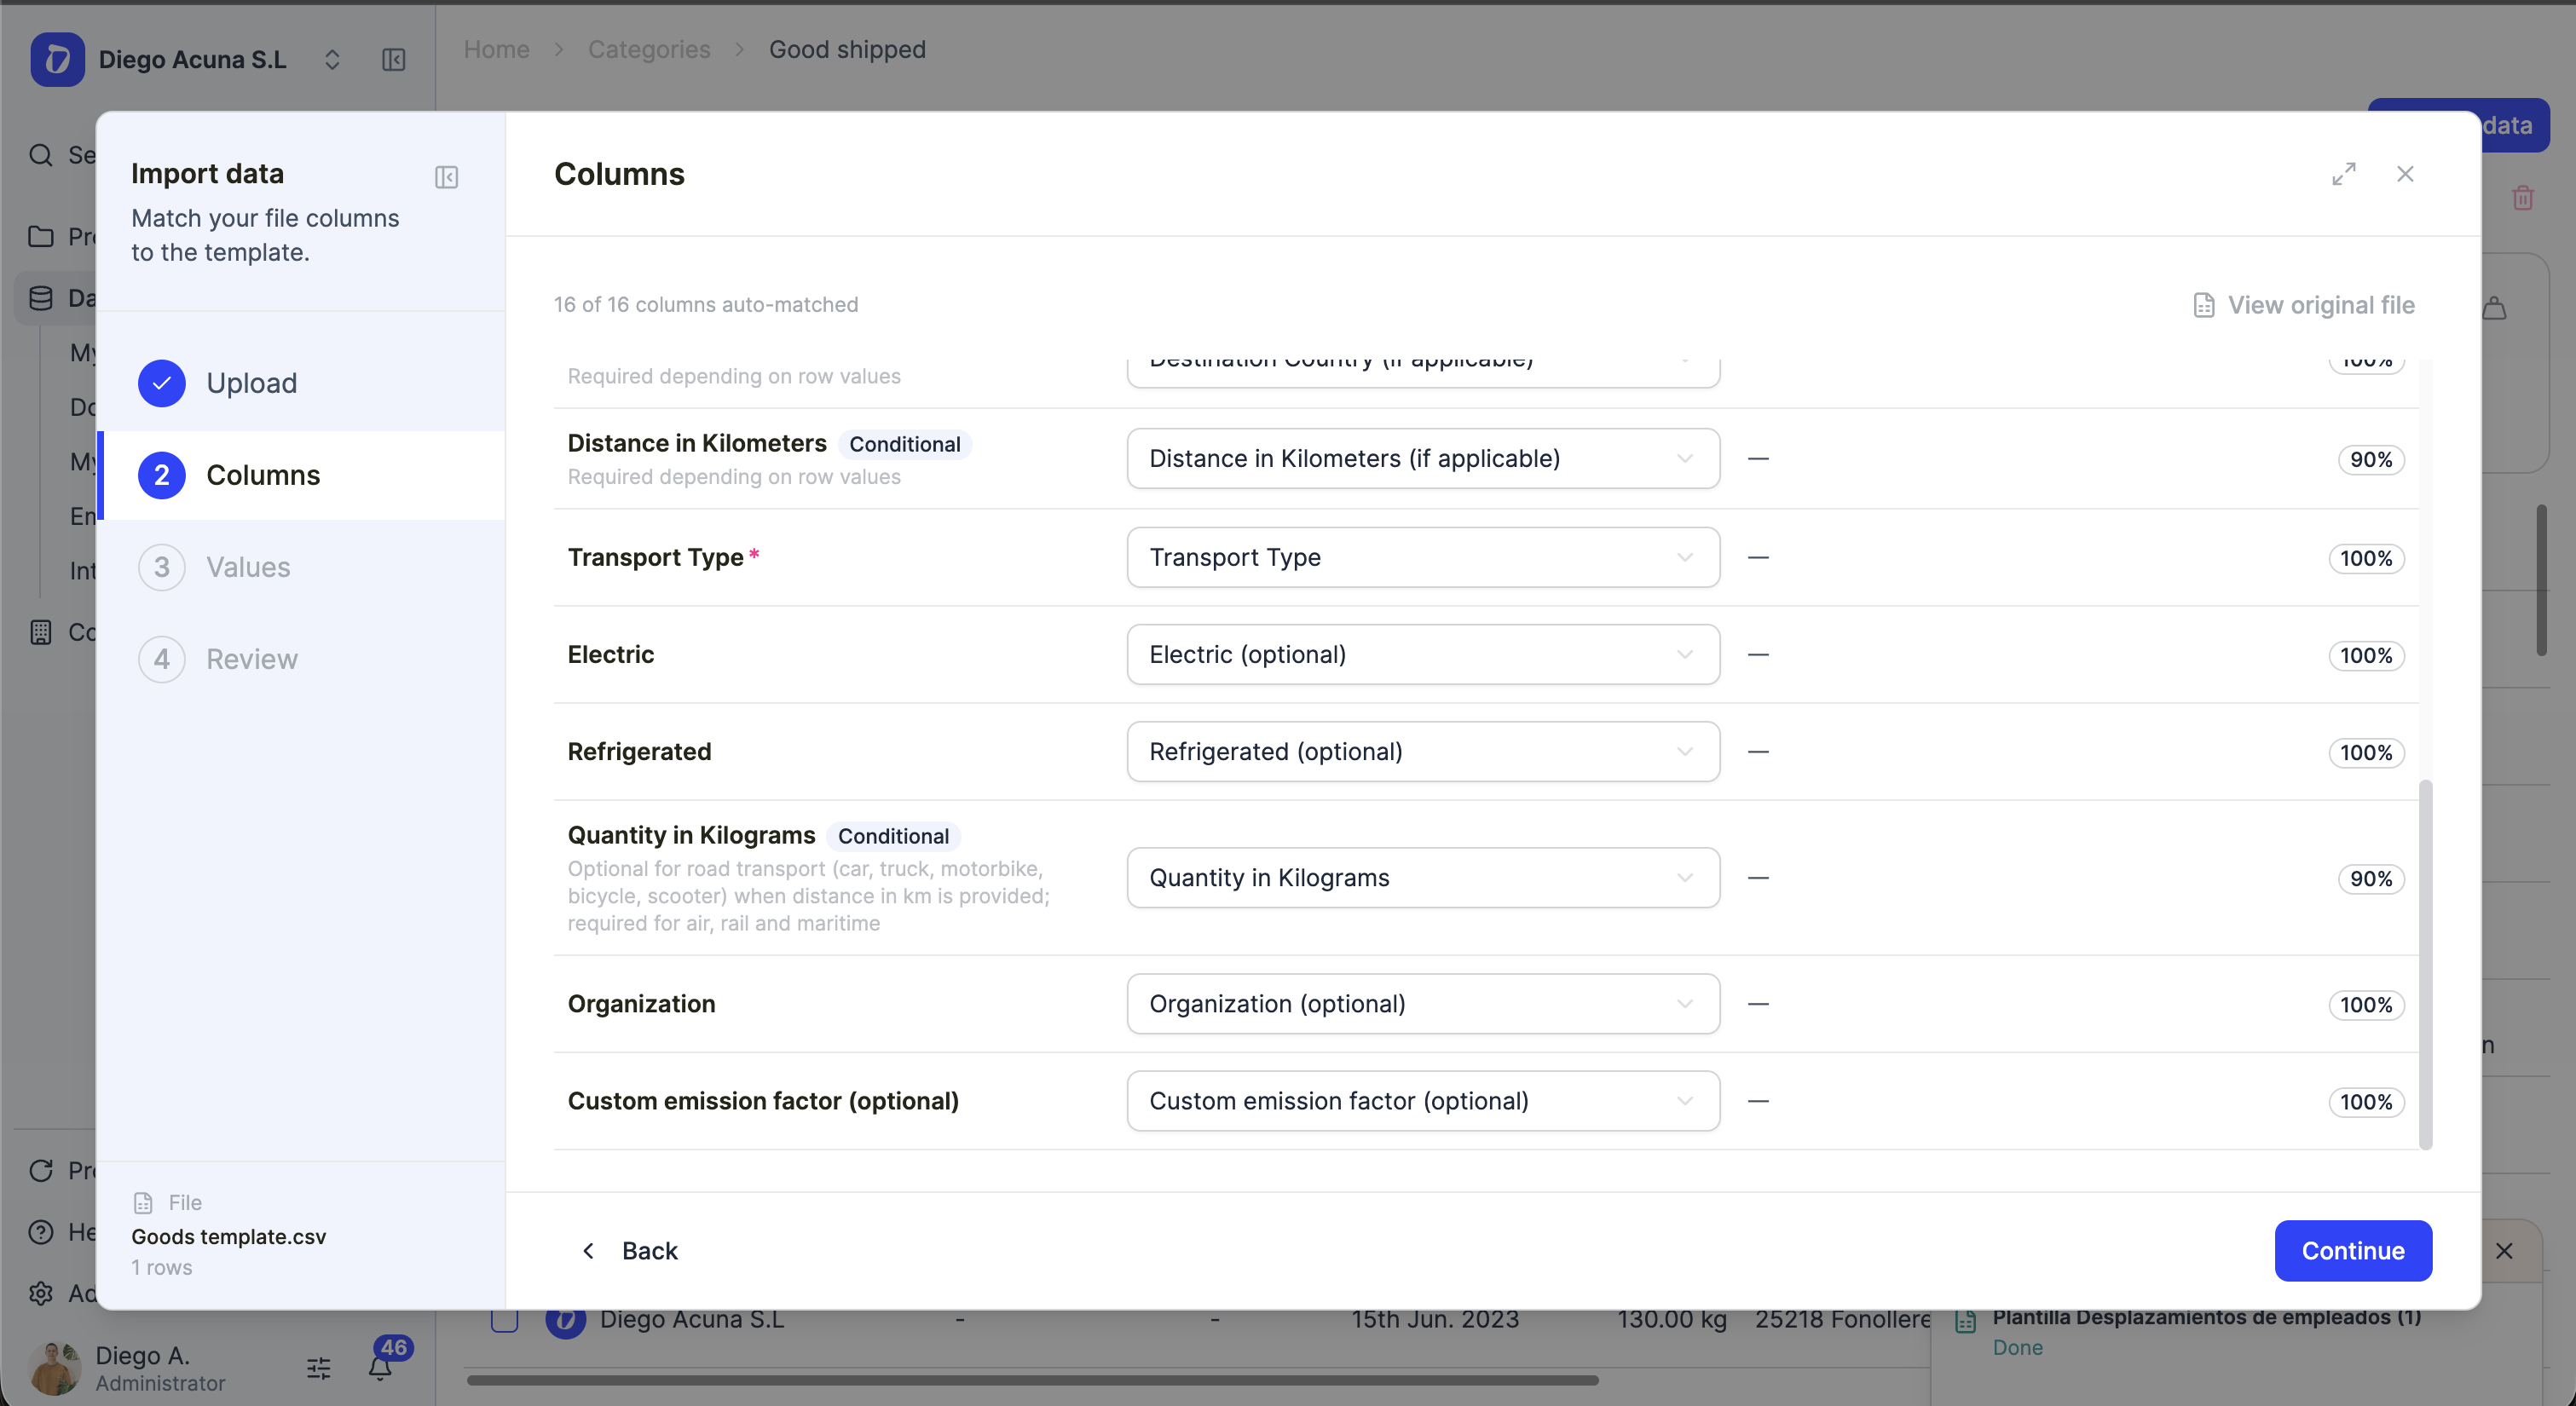
Task: Navigate to Categories breadcrumb
Action: pyautogui.click(x=649, y=49)
